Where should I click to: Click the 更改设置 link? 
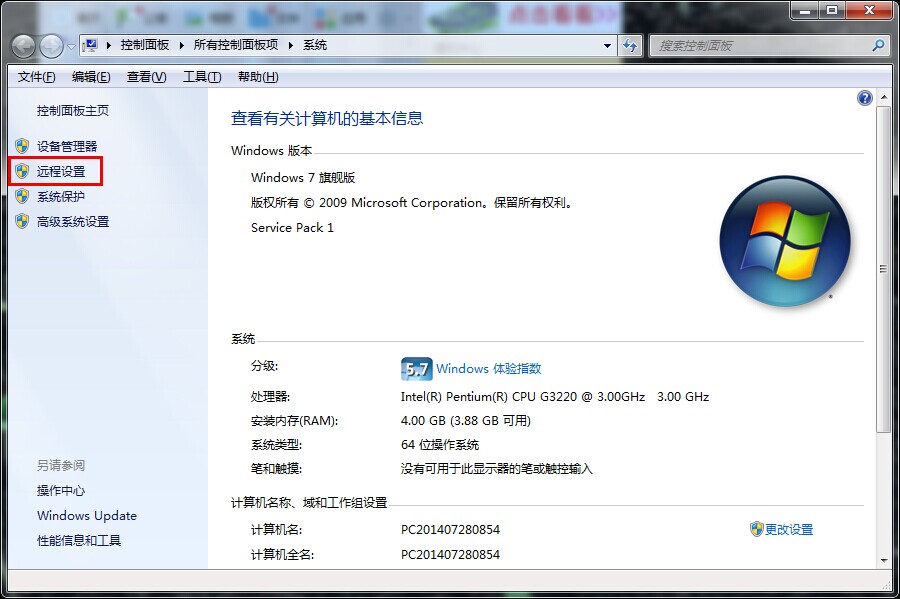coord(788,529)
